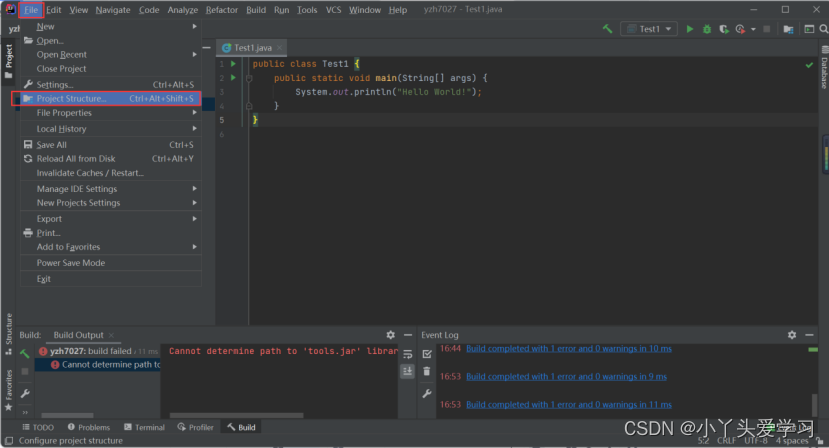Screen dimensions: 829x448
Task: Click the Build project hammer icon
Action: coord(607,29)
